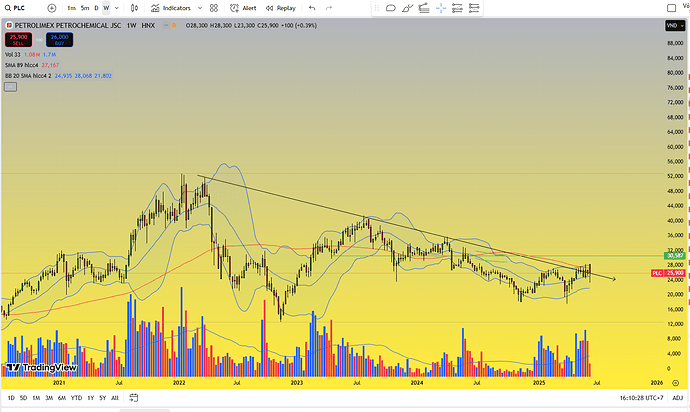Select the rounded shape drawing tool

point(390,8)
